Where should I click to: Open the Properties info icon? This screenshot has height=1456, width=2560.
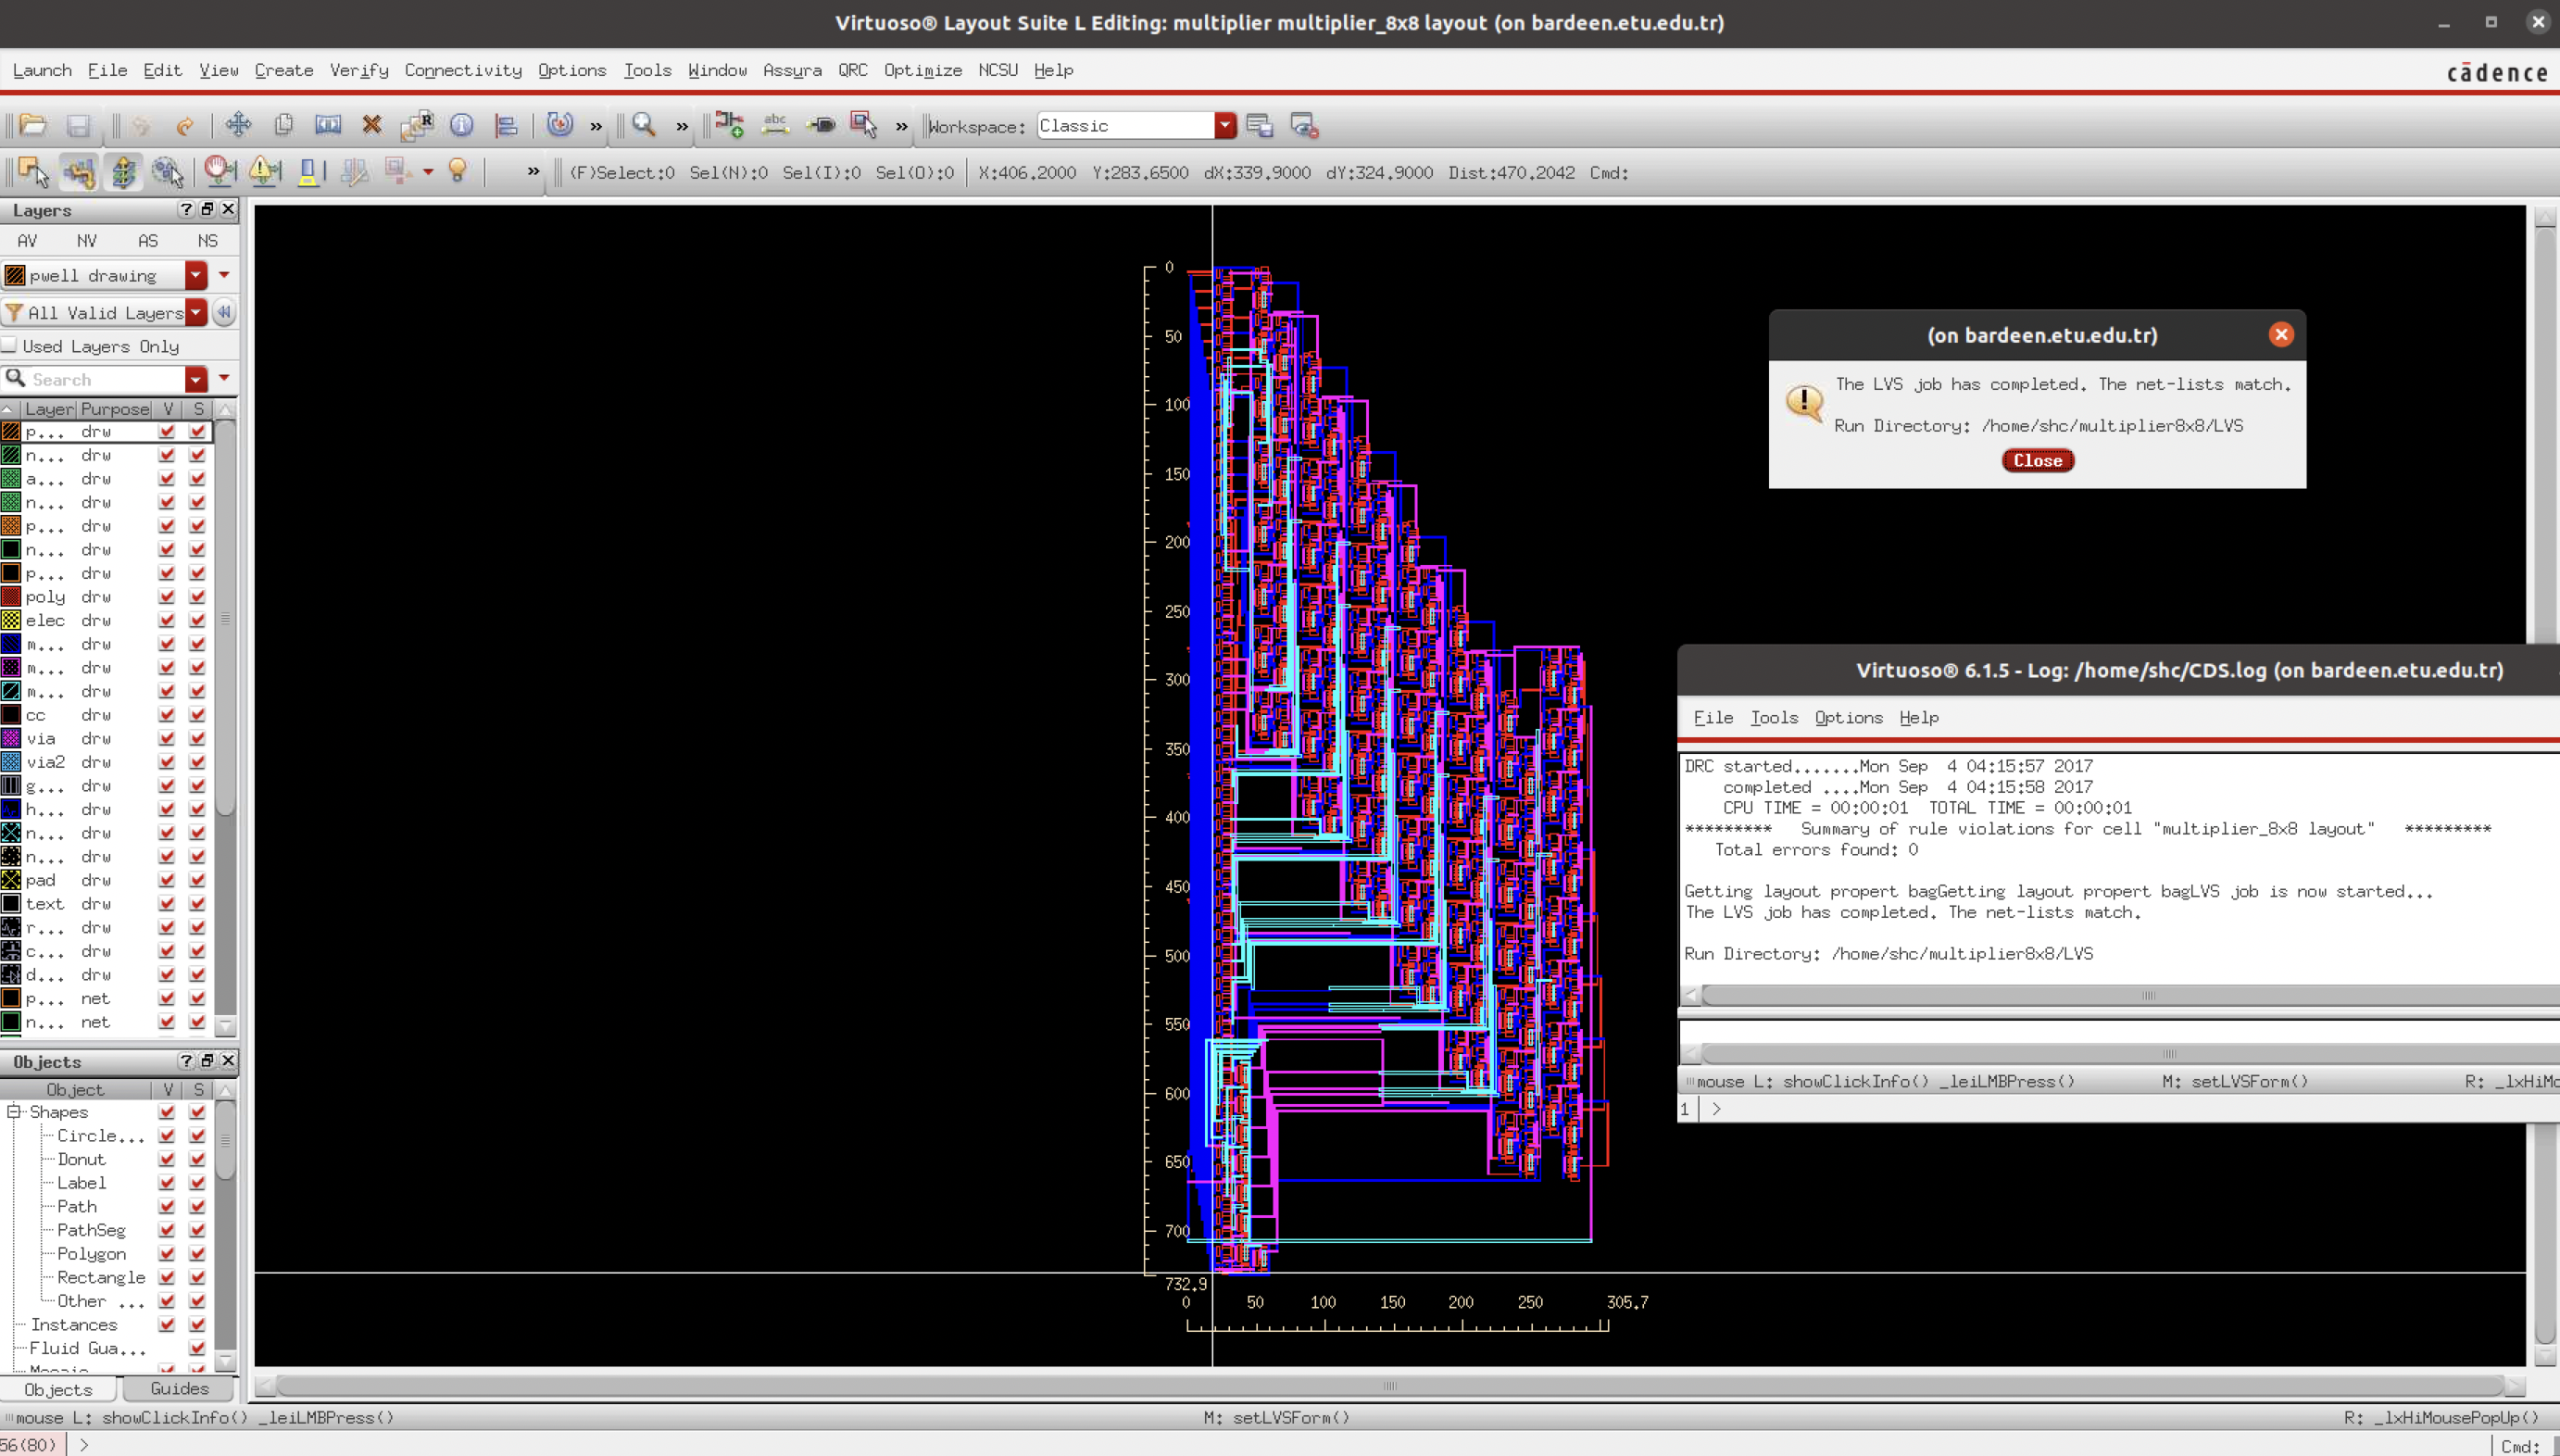tap(461, 125)
